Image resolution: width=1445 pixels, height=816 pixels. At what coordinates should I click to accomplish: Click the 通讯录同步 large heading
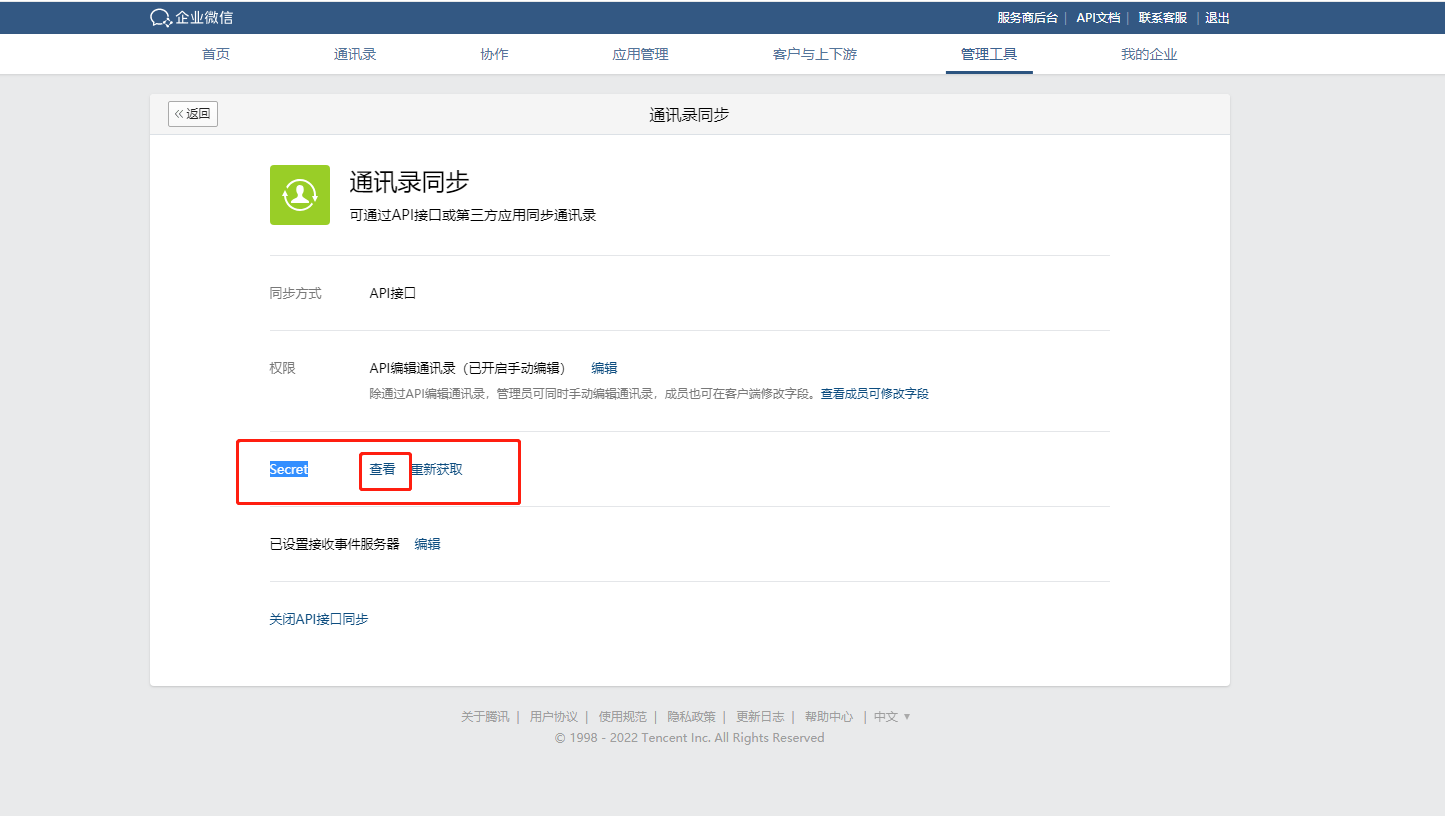tap(409, 182)
